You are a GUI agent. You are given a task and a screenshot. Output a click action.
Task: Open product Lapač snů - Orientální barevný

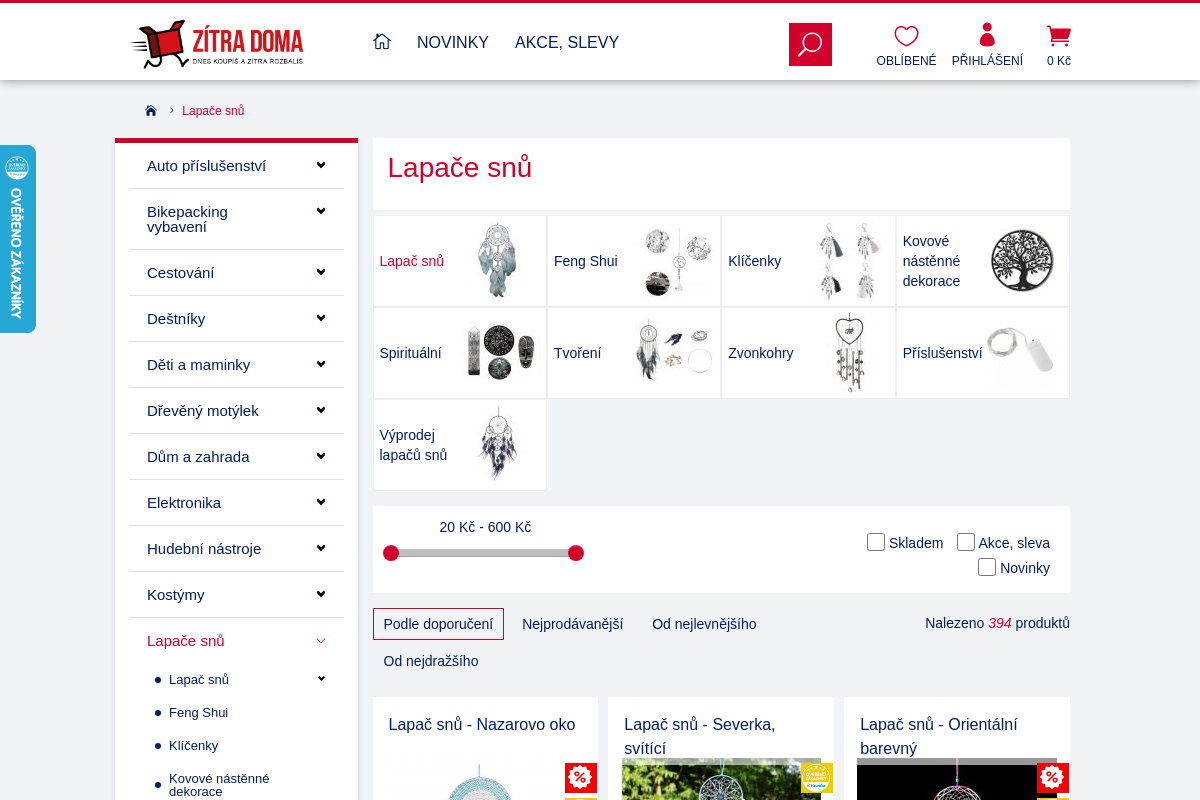pyautogui.click(x=939, y=736)
